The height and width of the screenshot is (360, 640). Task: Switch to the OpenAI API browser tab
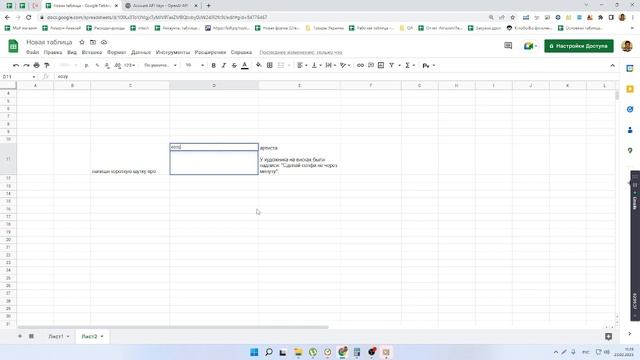click(x=161, y=6)
